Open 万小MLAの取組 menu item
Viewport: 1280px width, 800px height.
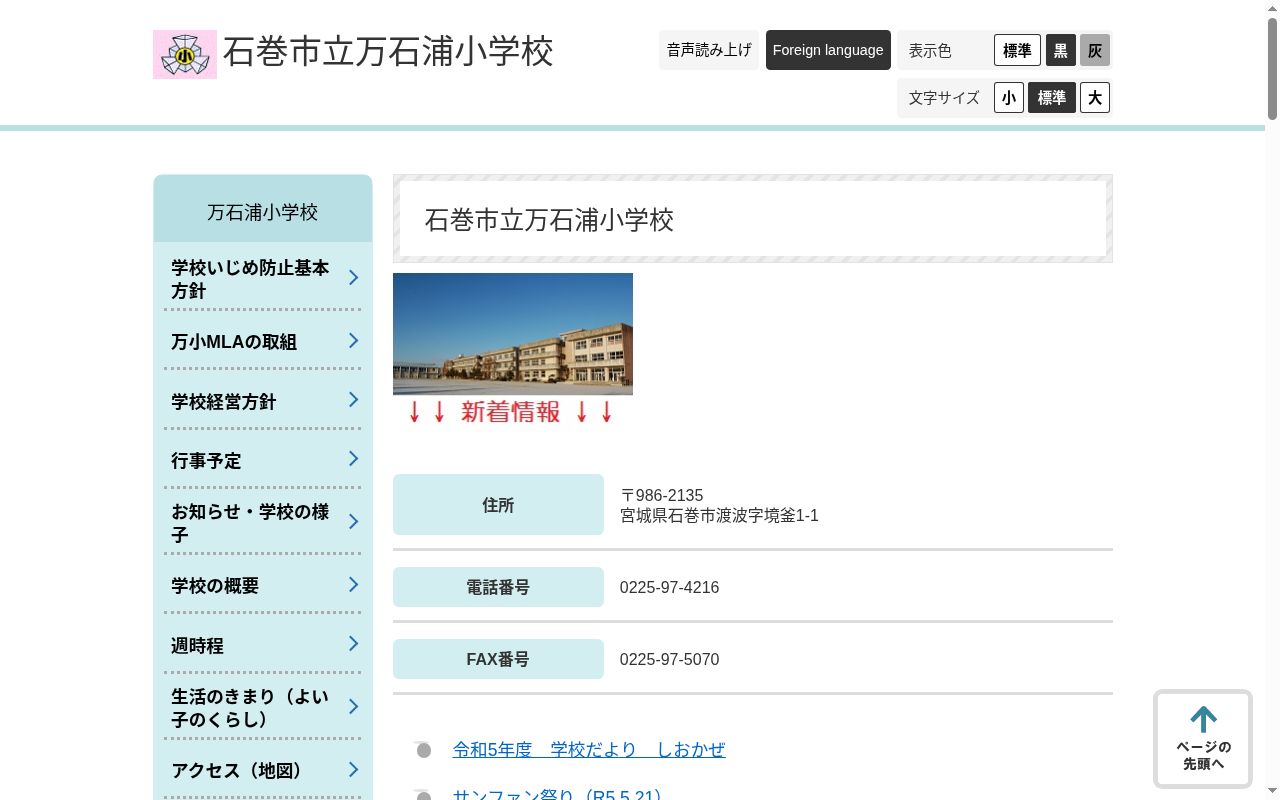263,341
